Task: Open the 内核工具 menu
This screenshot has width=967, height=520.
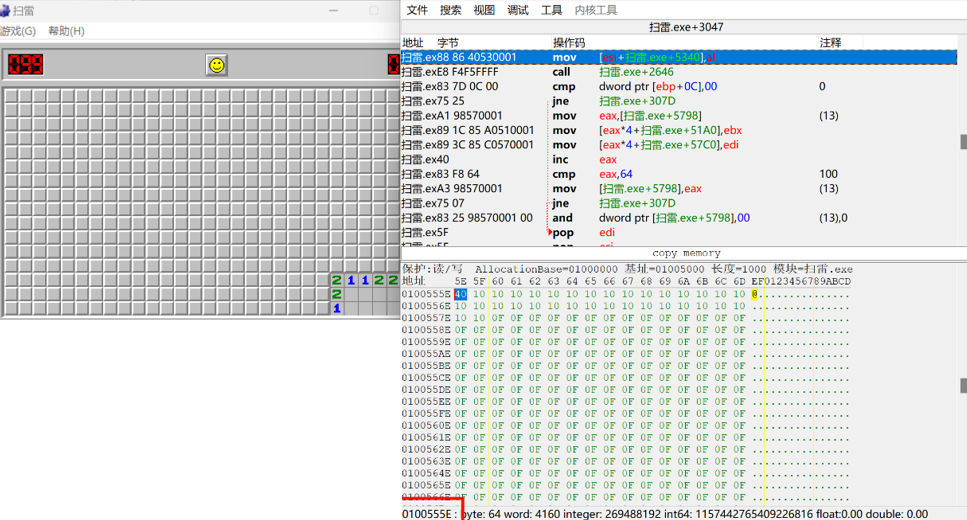Action: click(596, 10)
